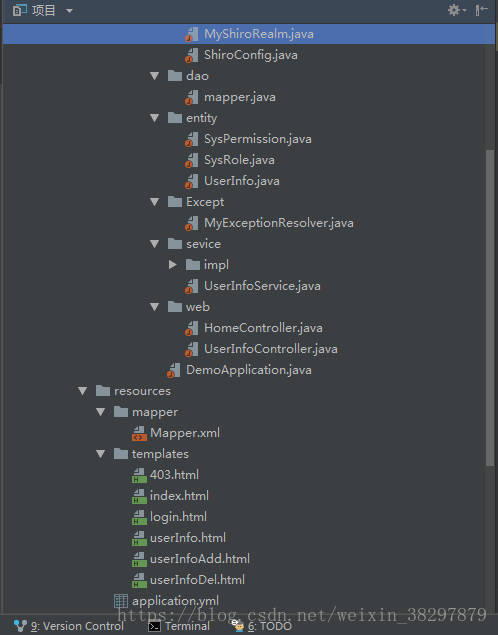Click the templates folder icon
498x635 pixels.
[121, 454]
